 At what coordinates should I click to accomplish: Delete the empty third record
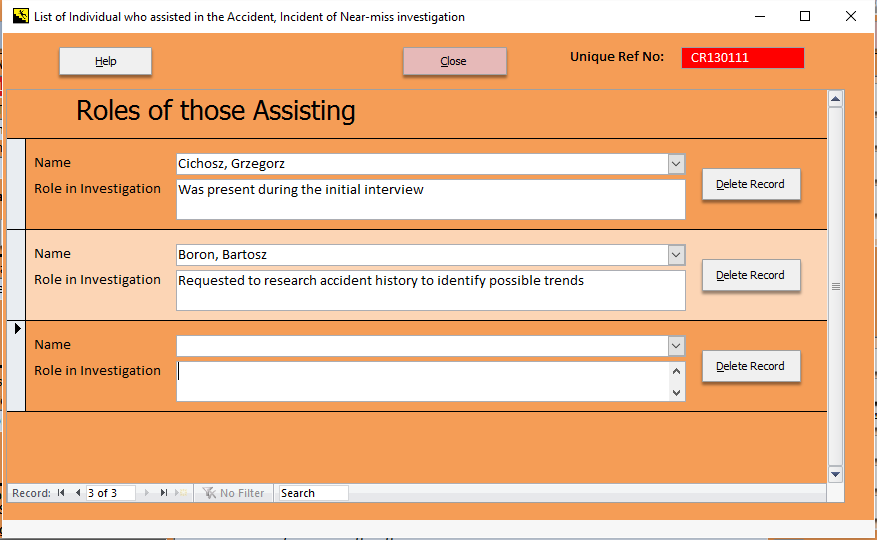tap(751, 366)
